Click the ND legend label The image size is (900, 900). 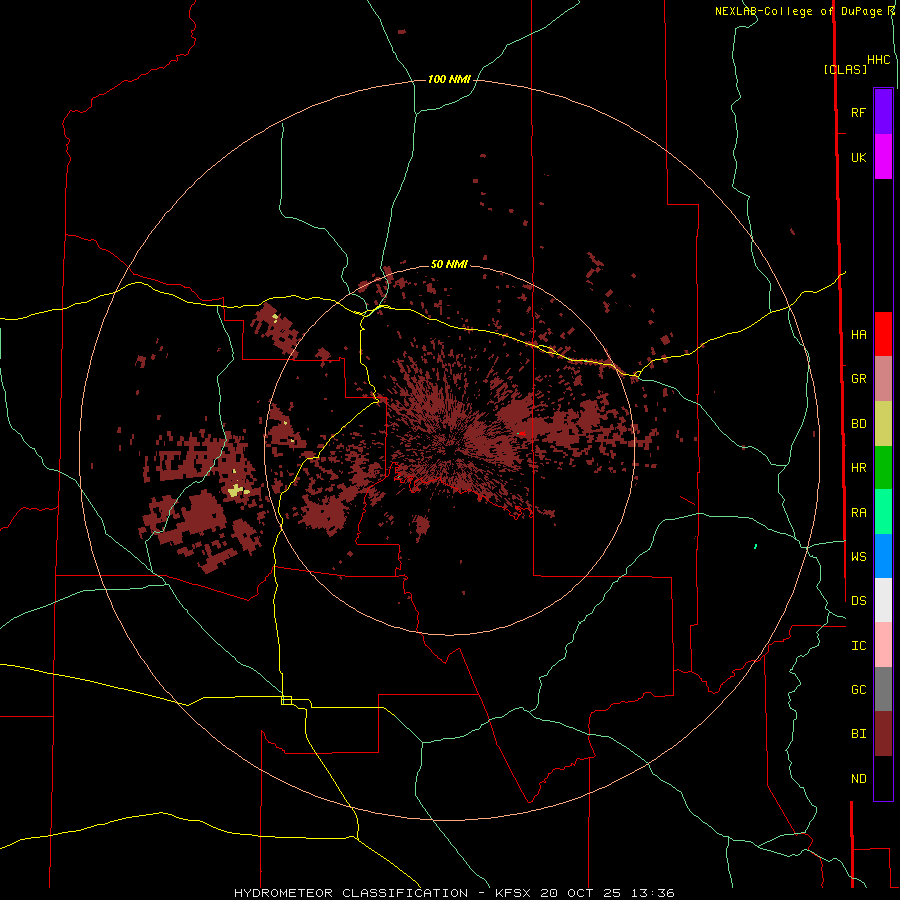[x=858, y=779]
